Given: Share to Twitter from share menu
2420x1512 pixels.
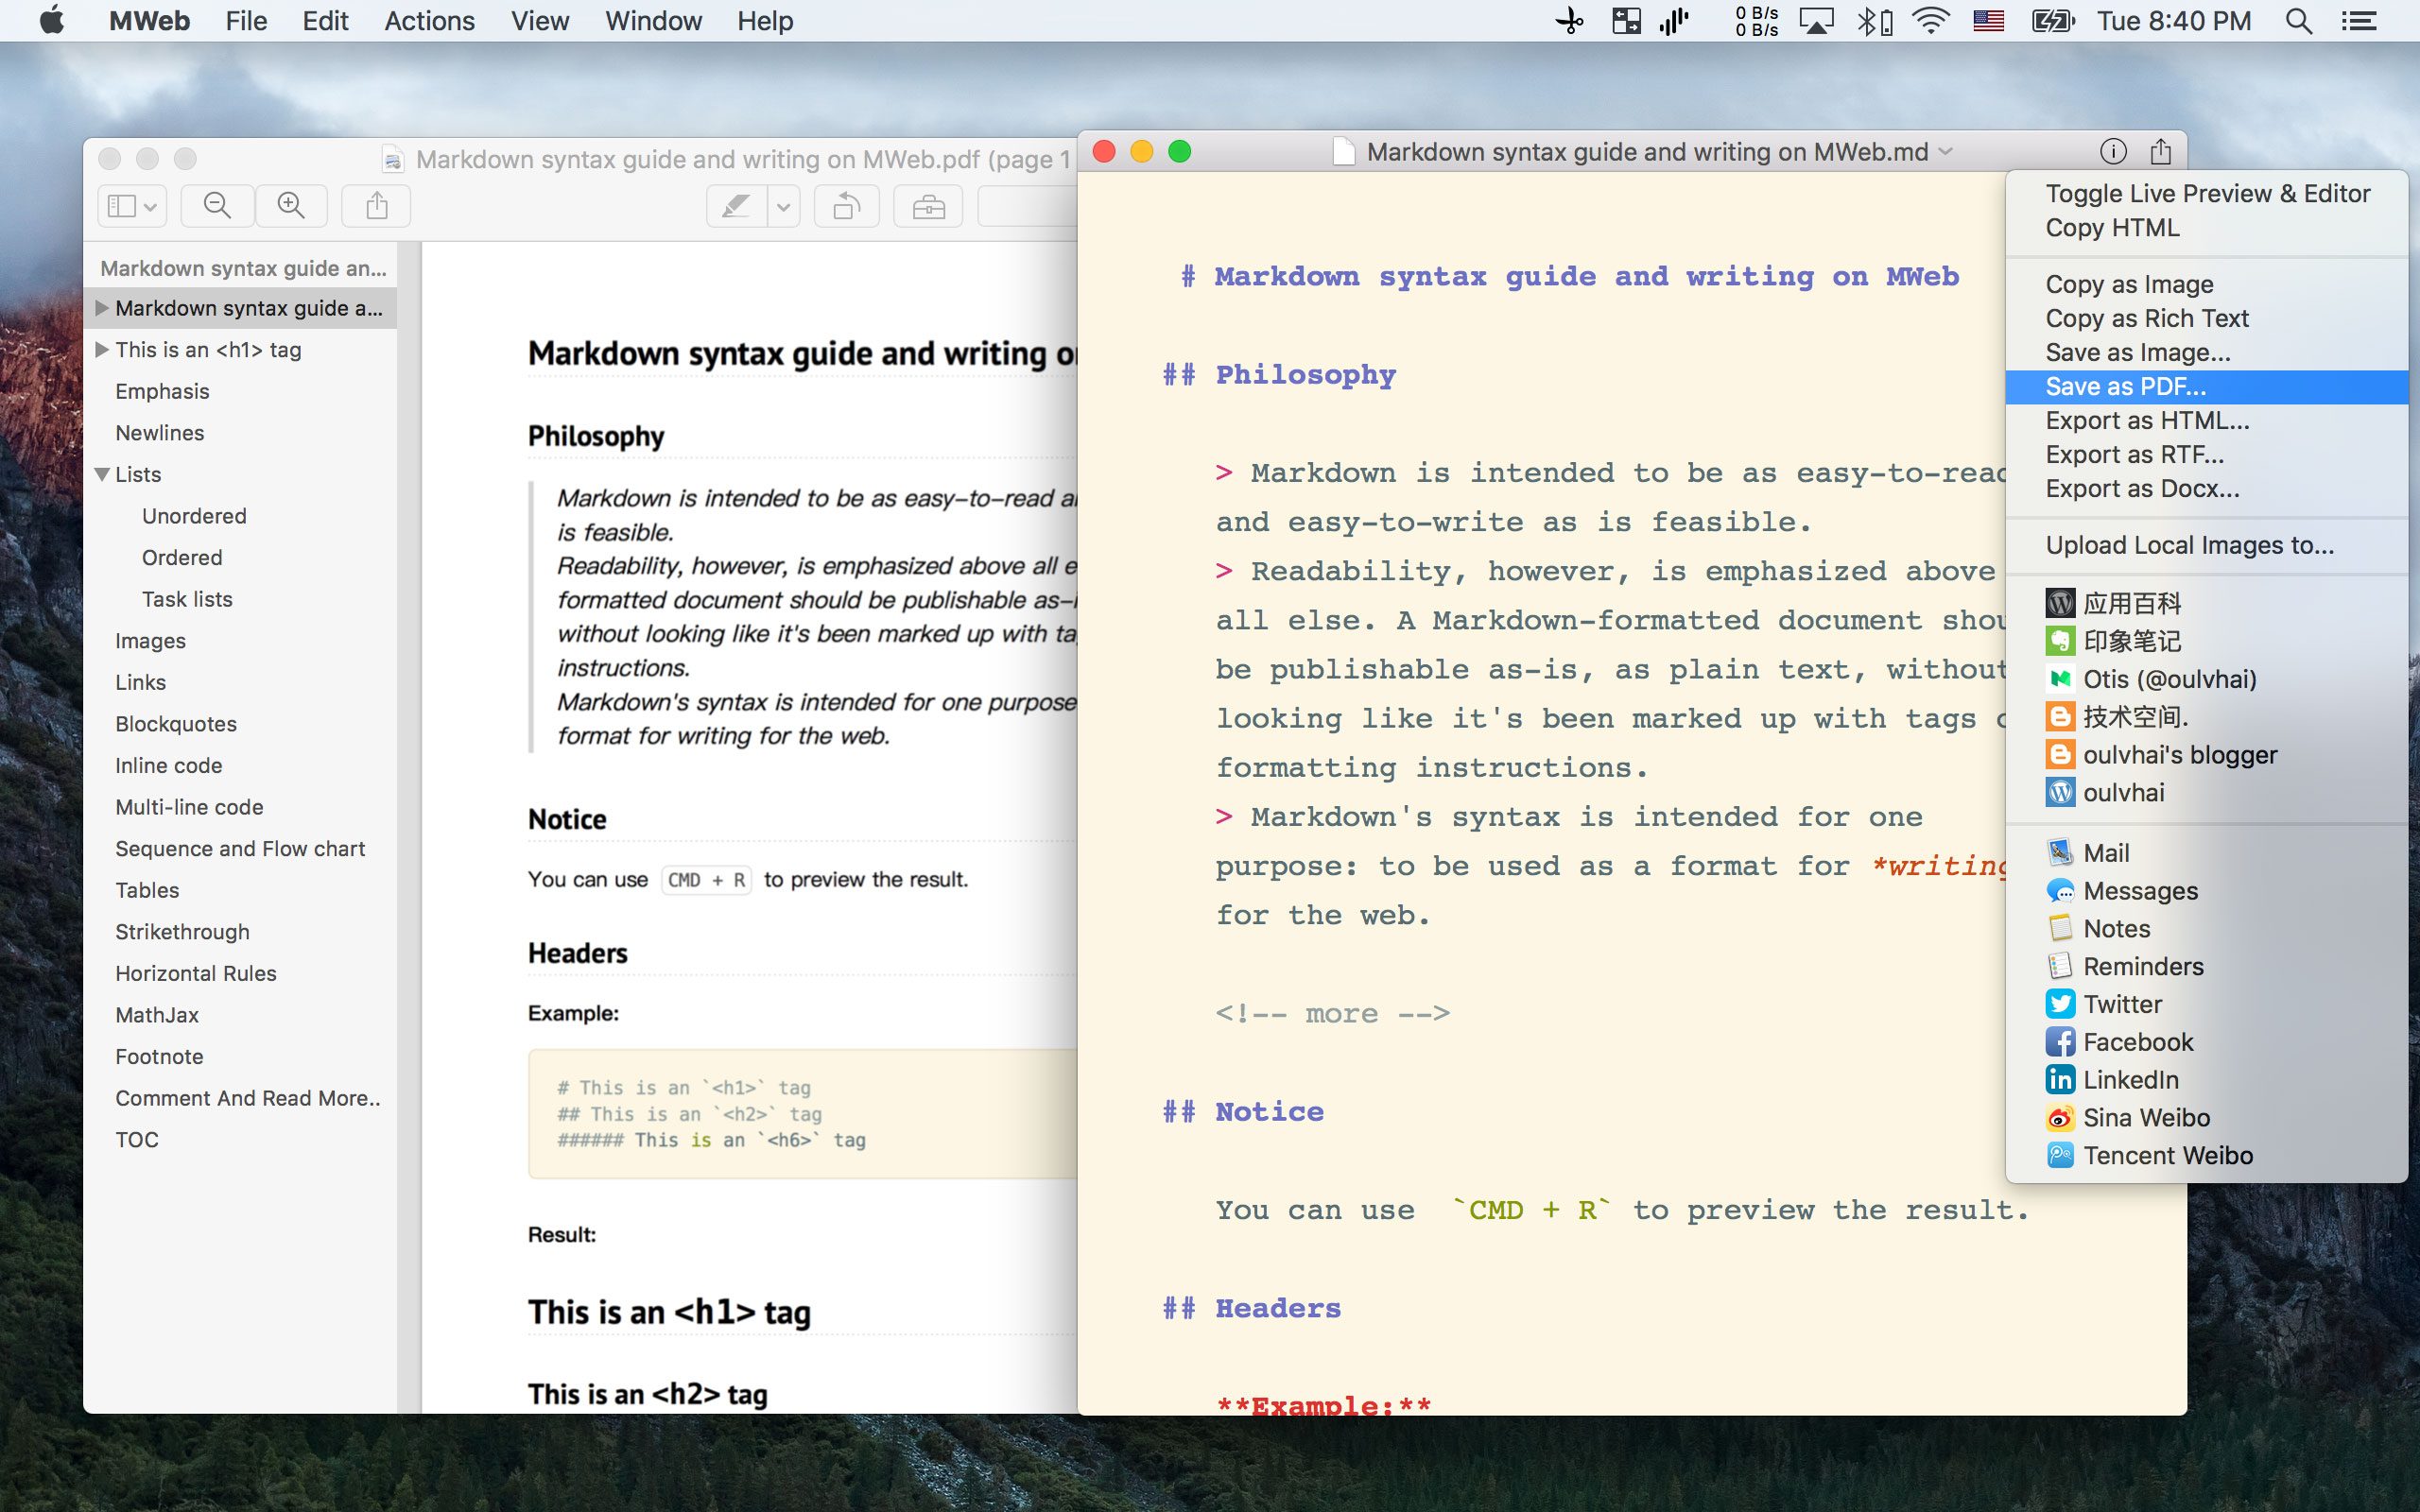Looking at the screenshot, I should (x=2121, y=1004).
